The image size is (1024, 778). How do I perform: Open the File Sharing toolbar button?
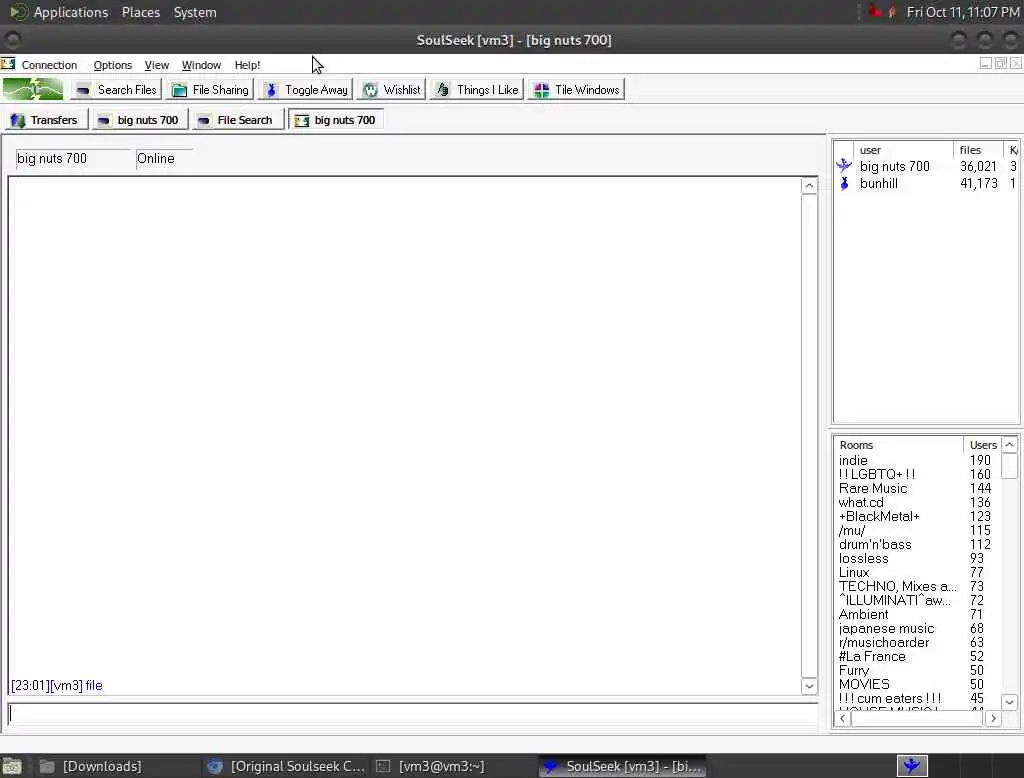point(210,89)
